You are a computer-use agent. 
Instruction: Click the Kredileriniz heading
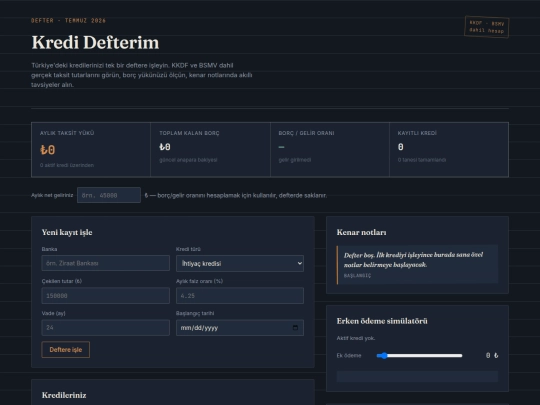64,395
